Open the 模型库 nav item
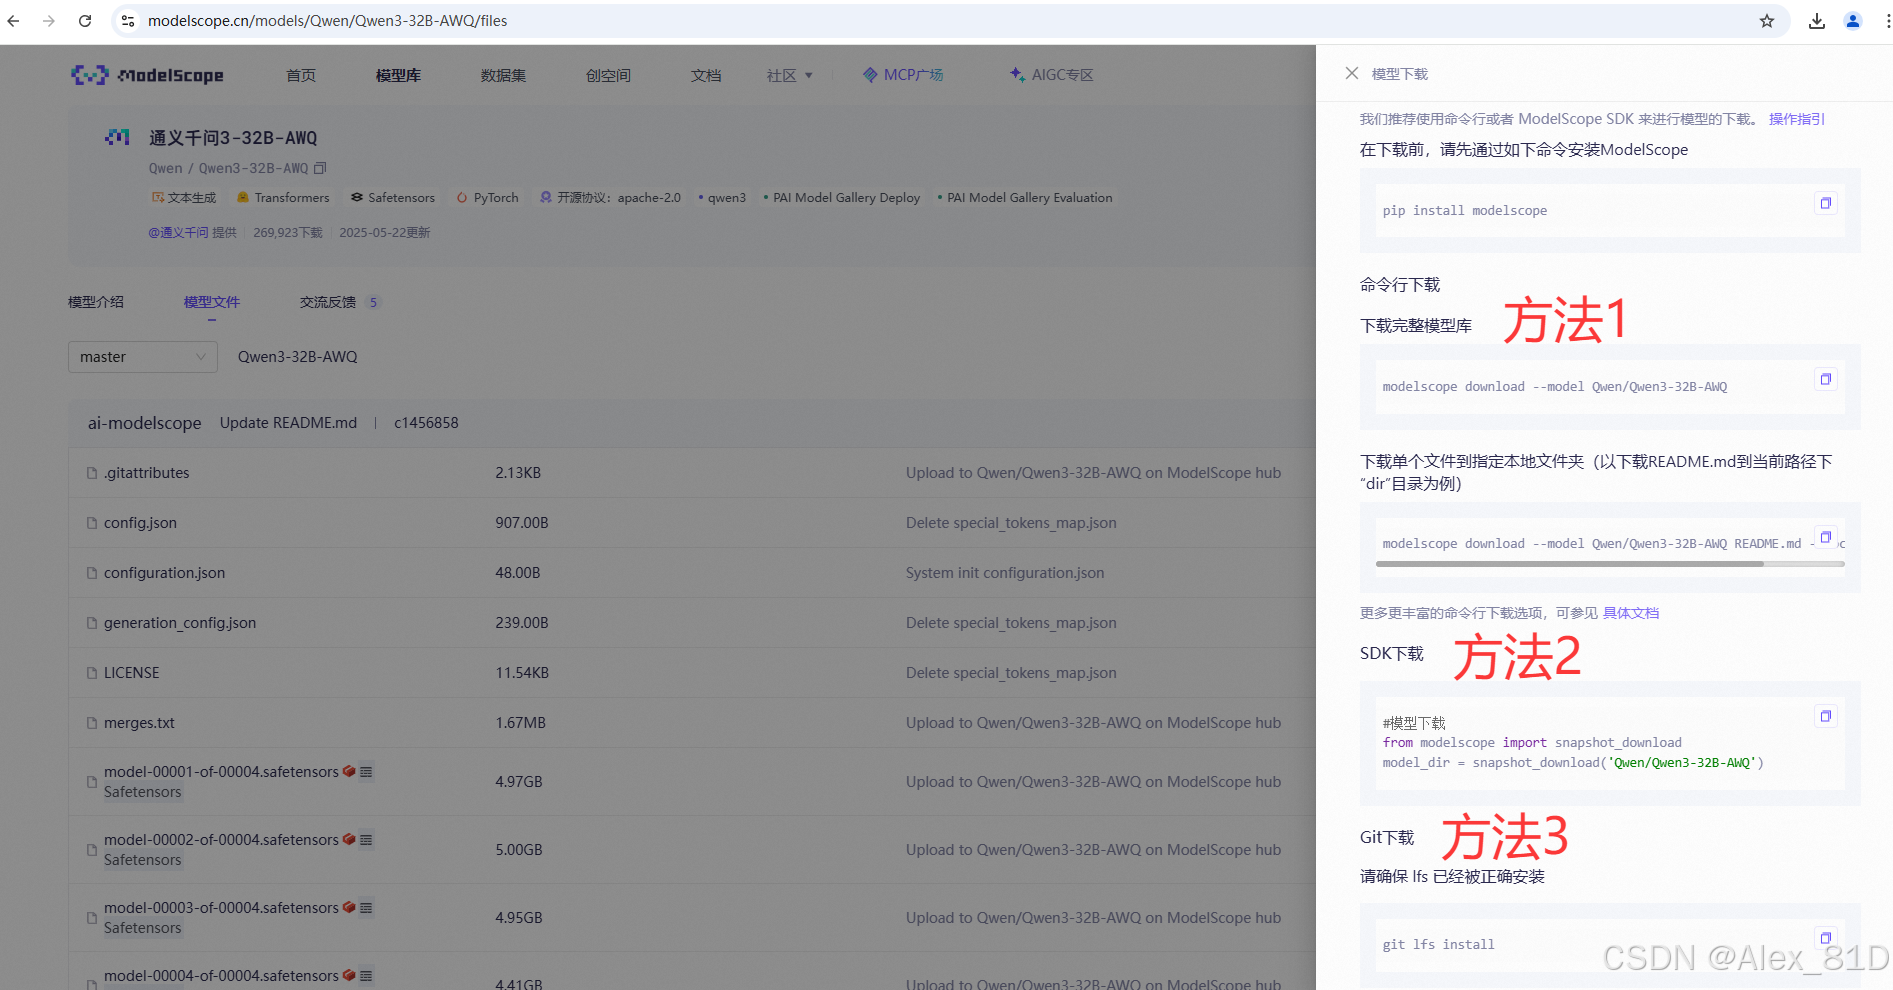Screen dimensions: 1893x990 point(398,75)
